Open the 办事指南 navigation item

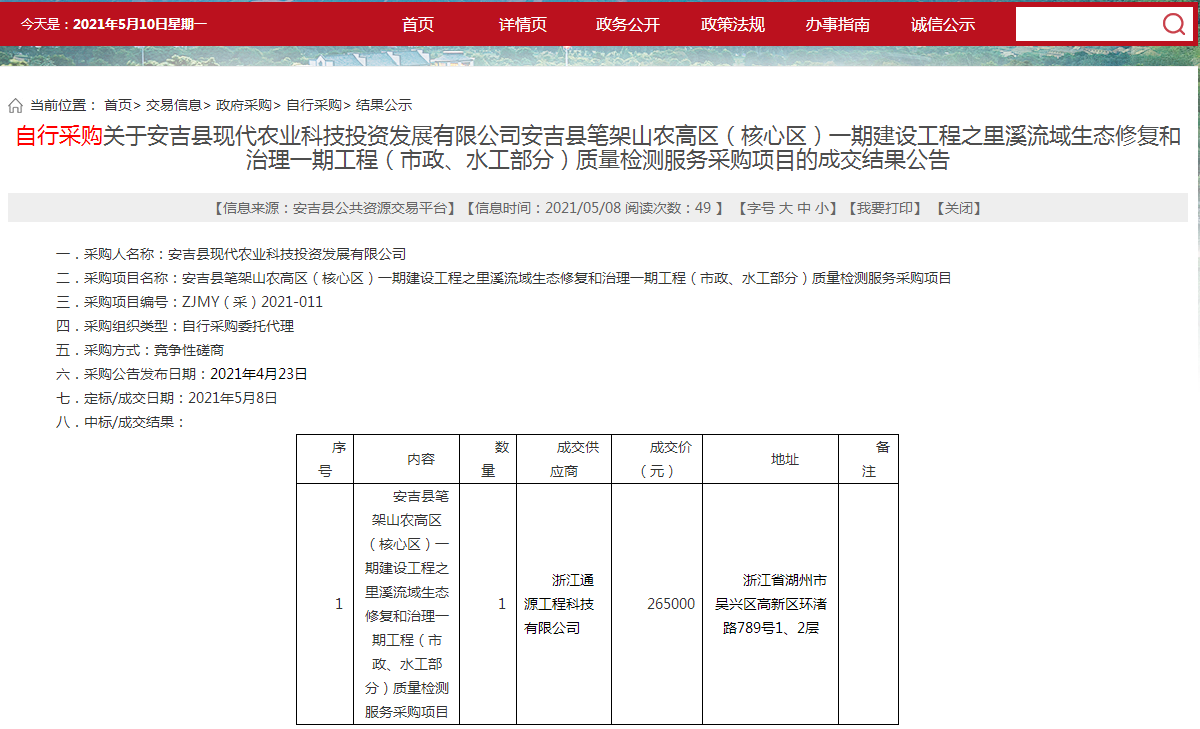838,25
